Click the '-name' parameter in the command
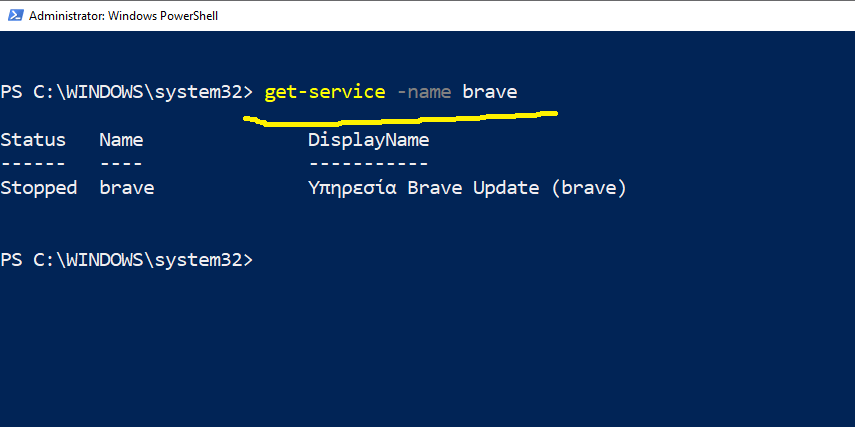The width and height of the screenshot is (855, 427). (424, 92)
